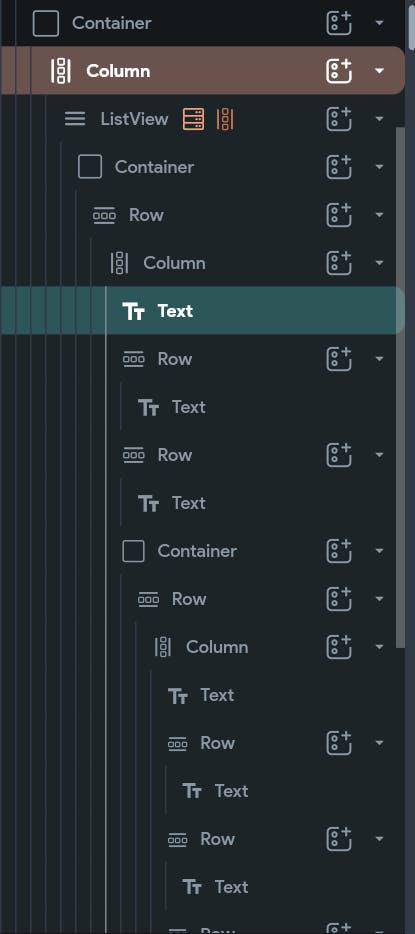415x934 pixels.
Task: Click the square icon of the topmost Container
Action: (46, 23)
